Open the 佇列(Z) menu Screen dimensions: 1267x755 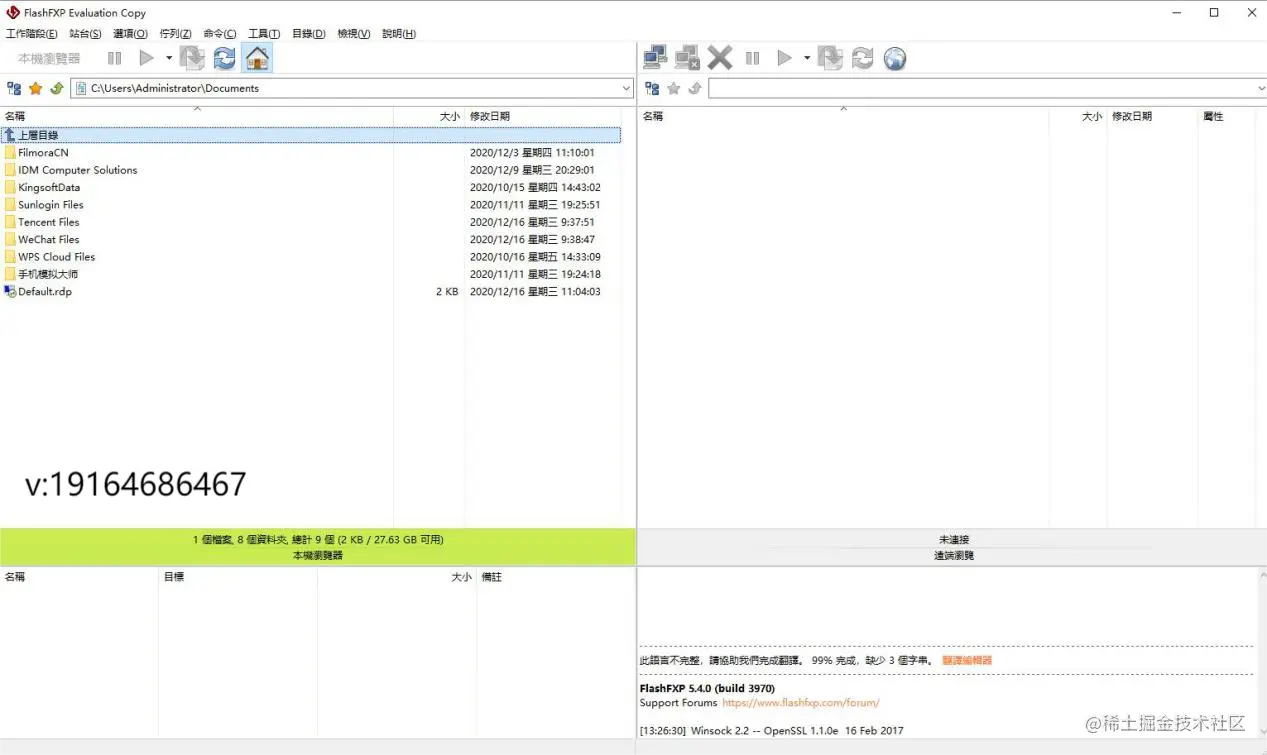pyautogui.click(x=175, y=33)
